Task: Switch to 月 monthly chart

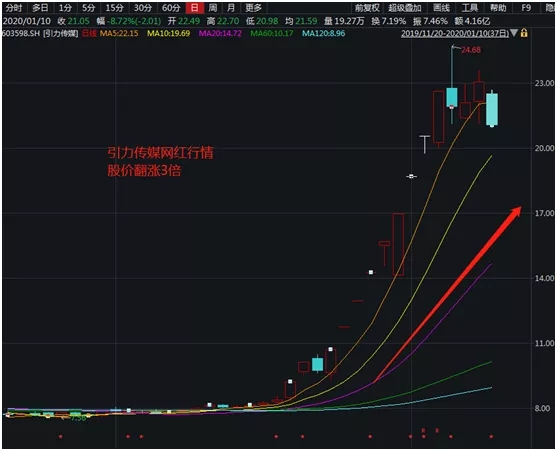Action: click(231, 8)
